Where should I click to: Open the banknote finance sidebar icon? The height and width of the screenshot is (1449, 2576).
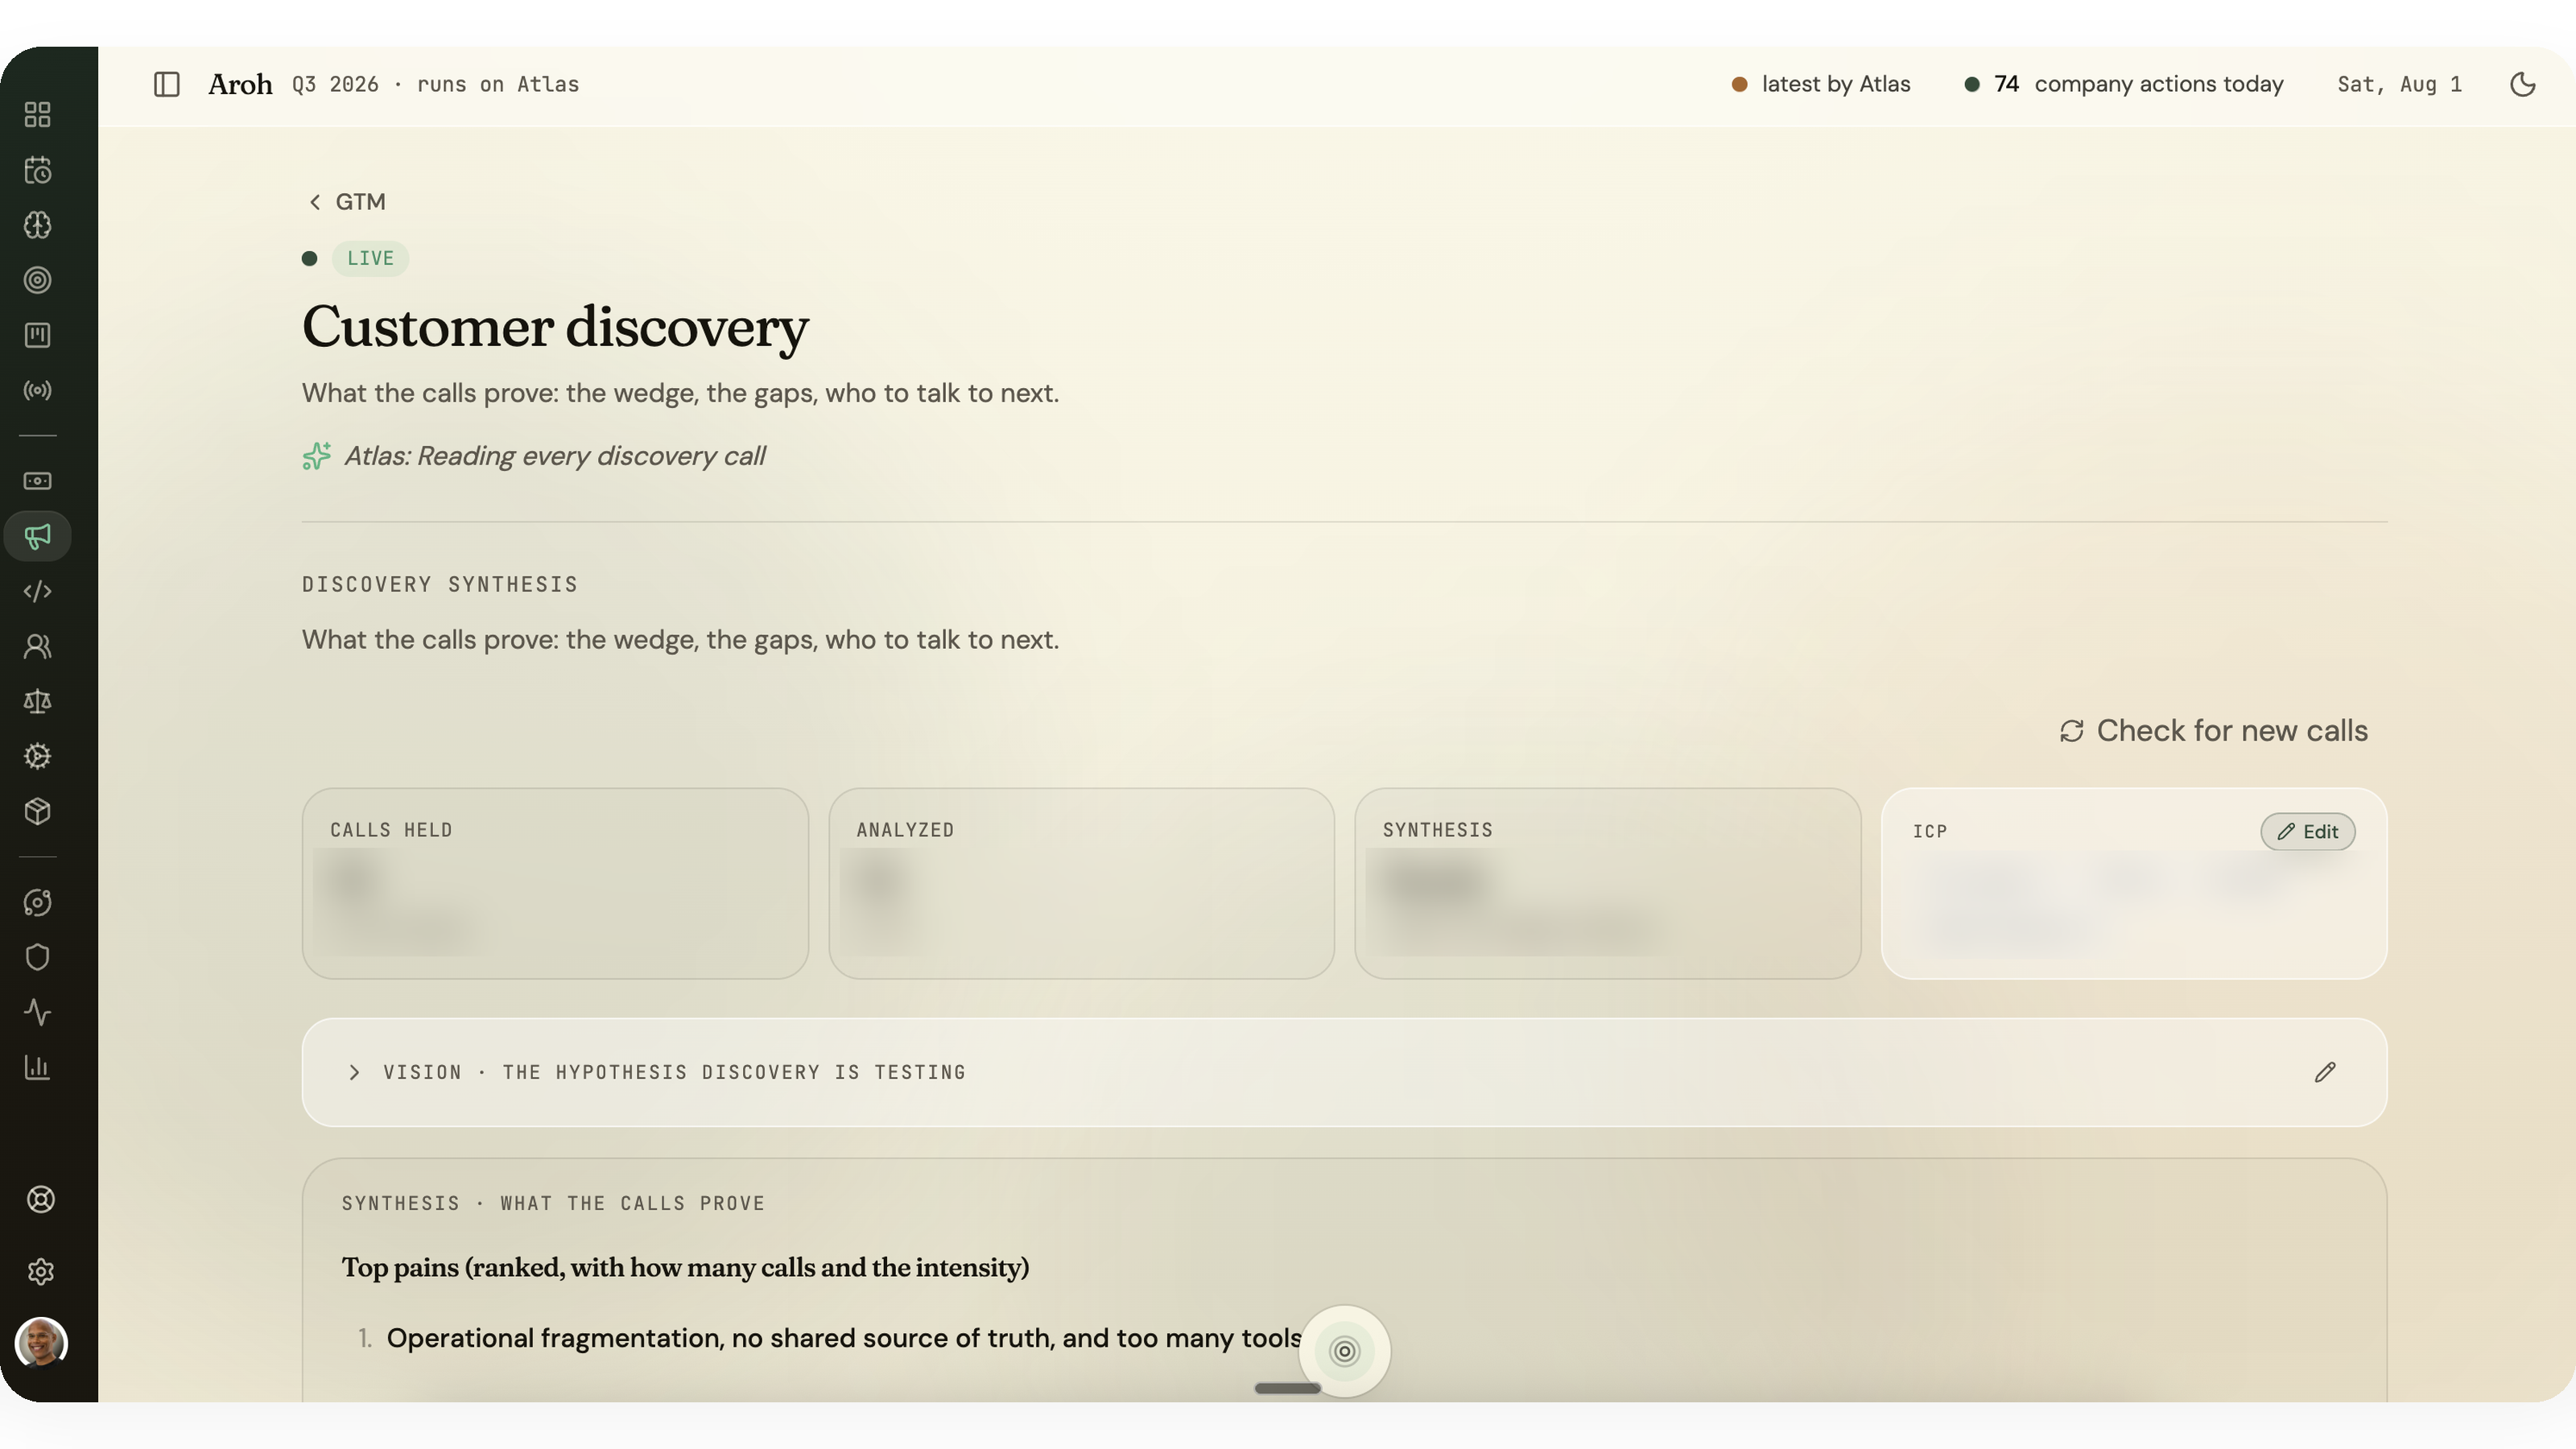coord(37,481)
